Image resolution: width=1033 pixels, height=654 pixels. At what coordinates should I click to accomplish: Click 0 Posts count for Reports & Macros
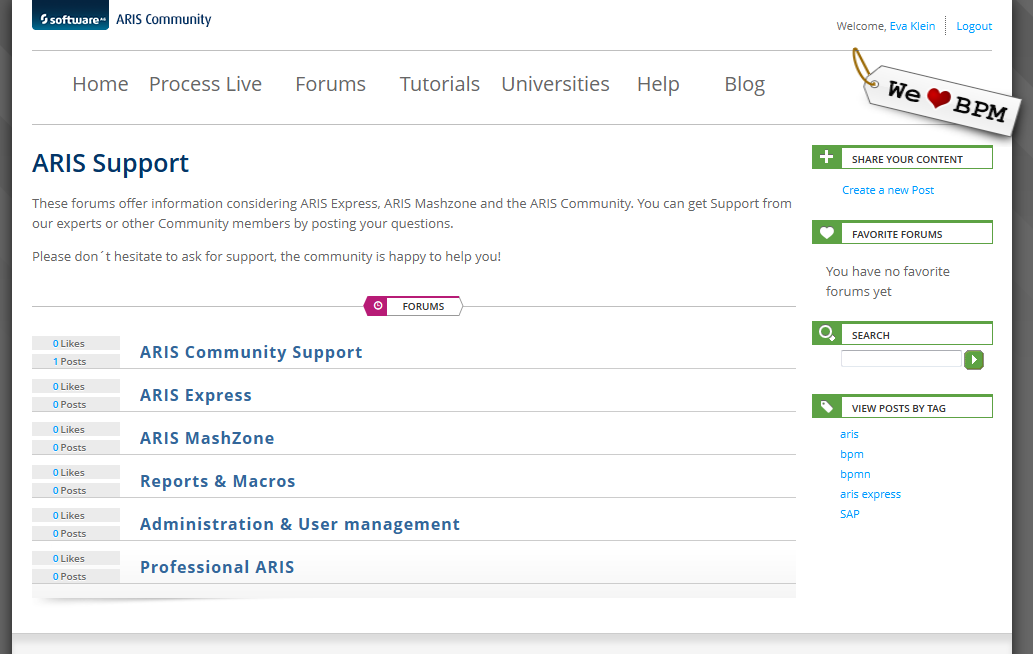76,491
